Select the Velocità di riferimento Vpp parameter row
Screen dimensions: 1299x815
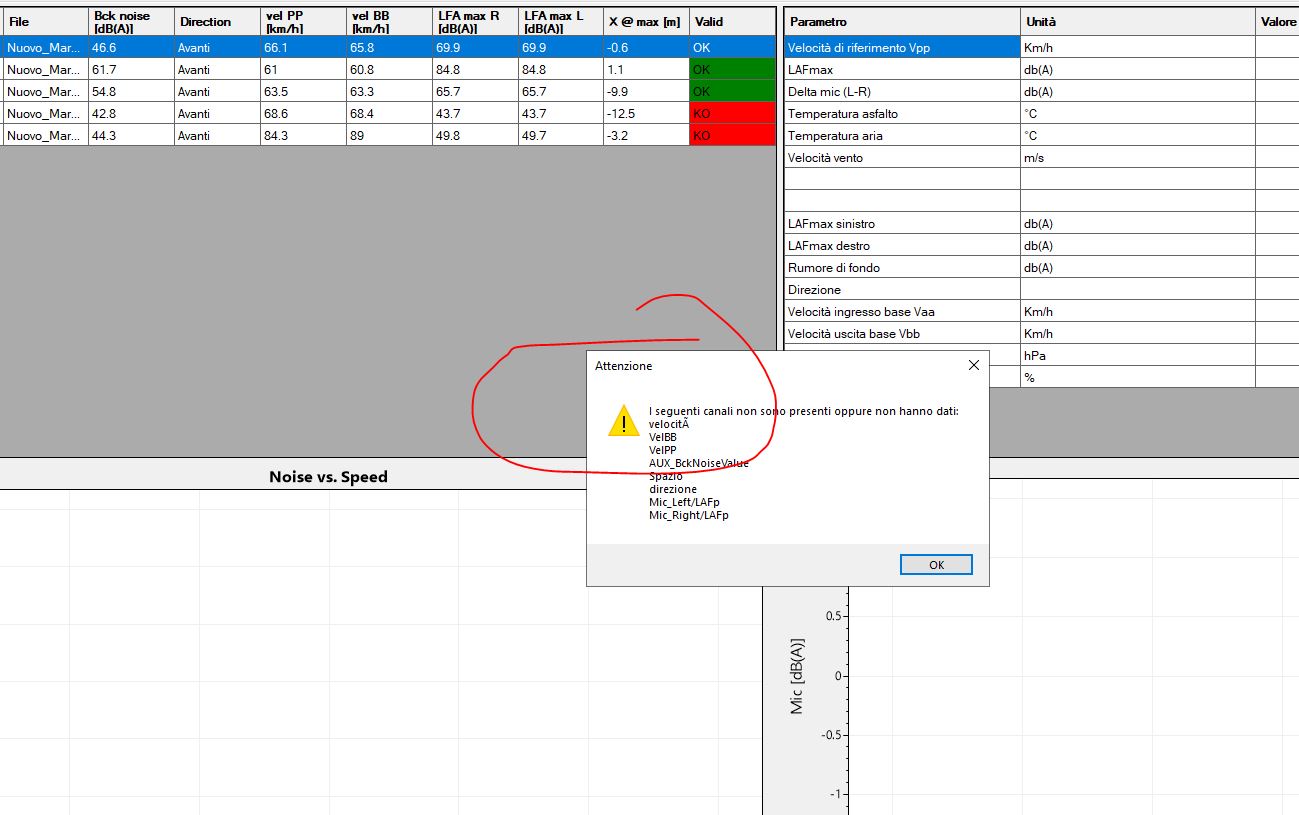pyautogui.click(x=900, y=48)
